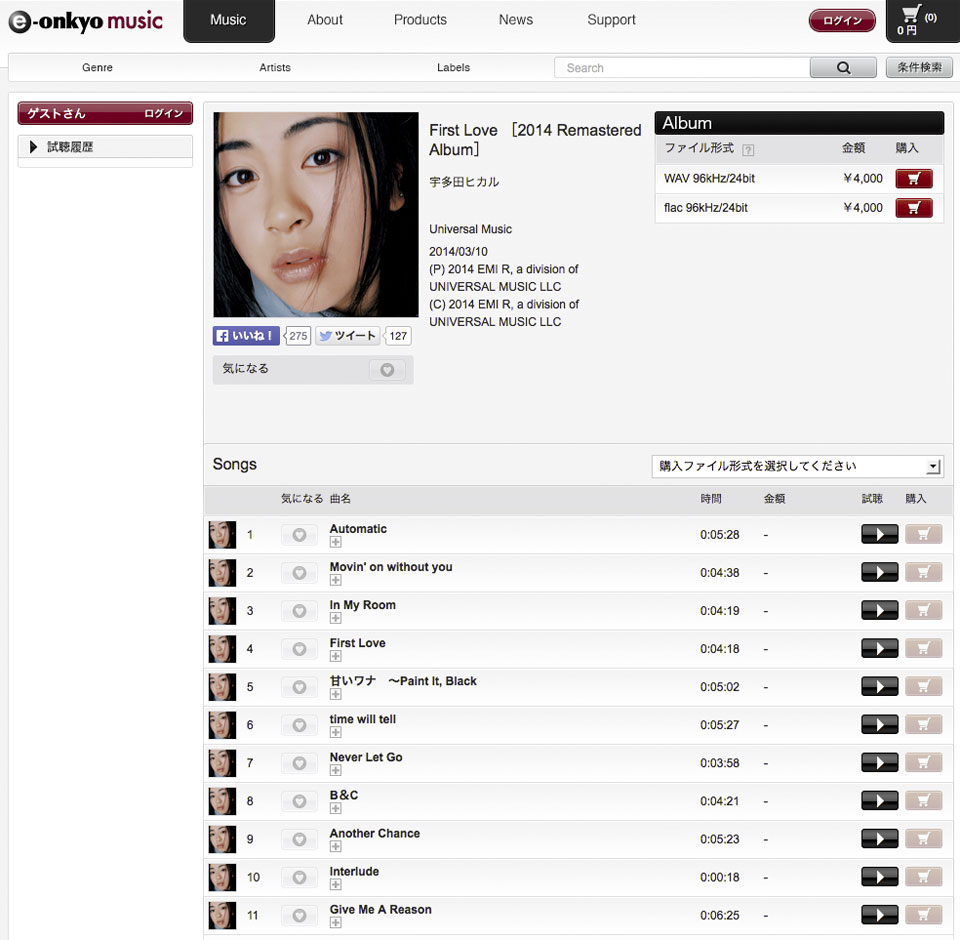Toggle the album 気になる heart button
960x940 pixels.
[x=387, y=369]
